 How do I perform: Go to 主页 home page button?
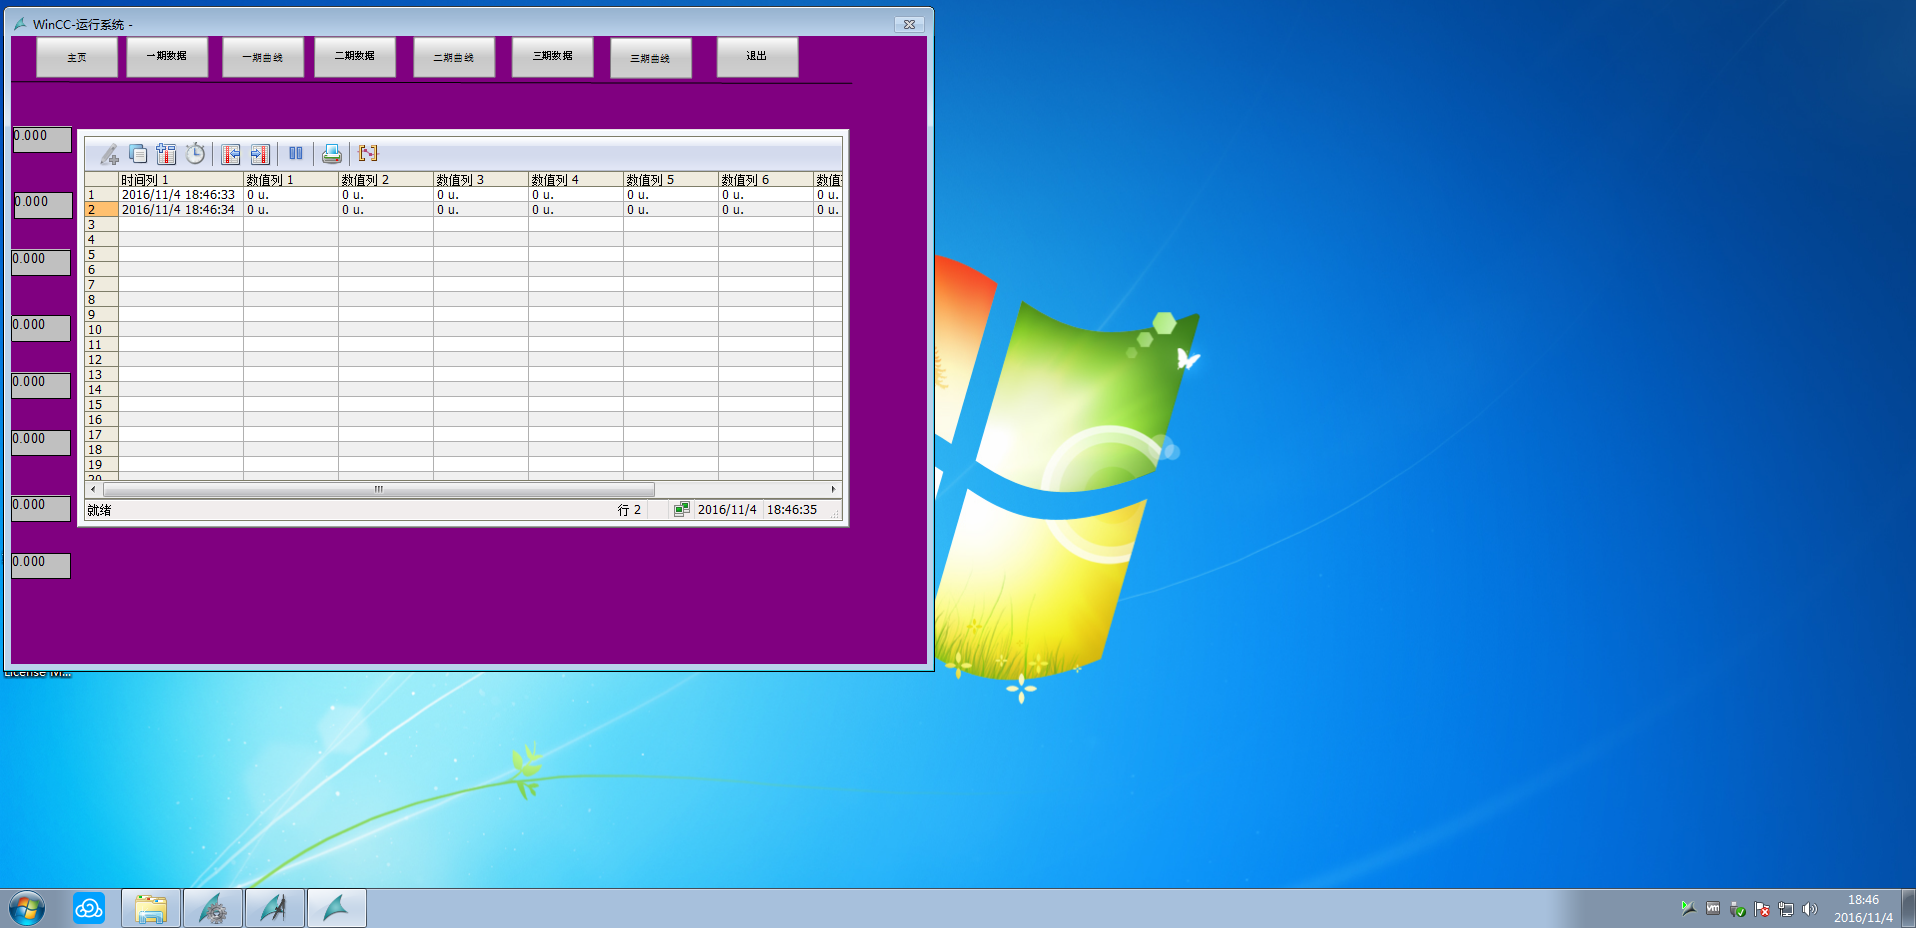coord(77,57)
